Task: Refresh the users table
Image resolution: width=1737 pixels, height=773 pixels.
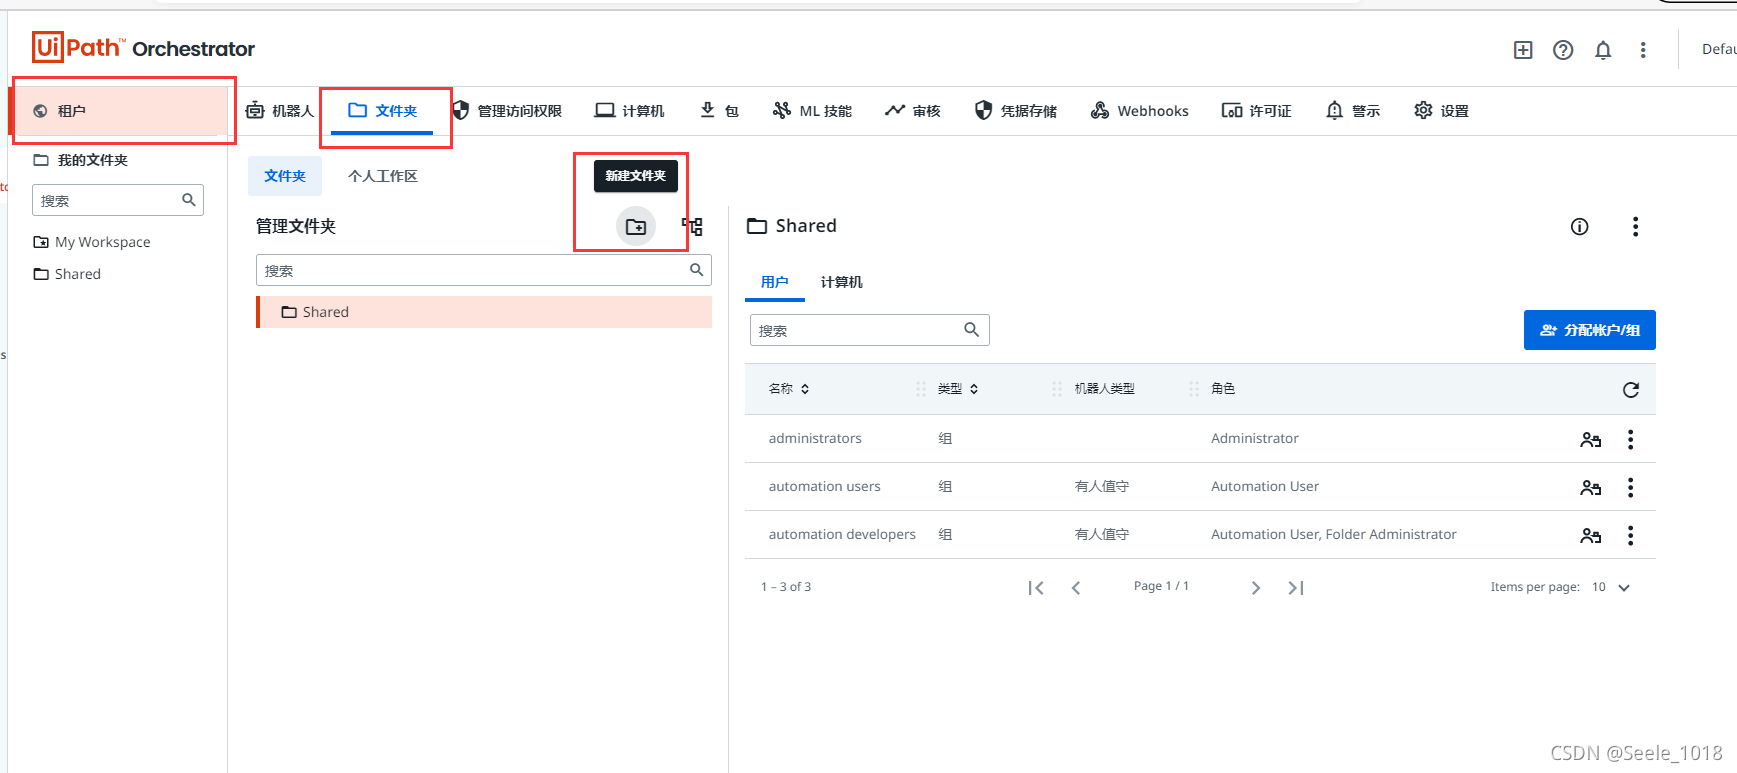Action: [x=1631, y=390]
